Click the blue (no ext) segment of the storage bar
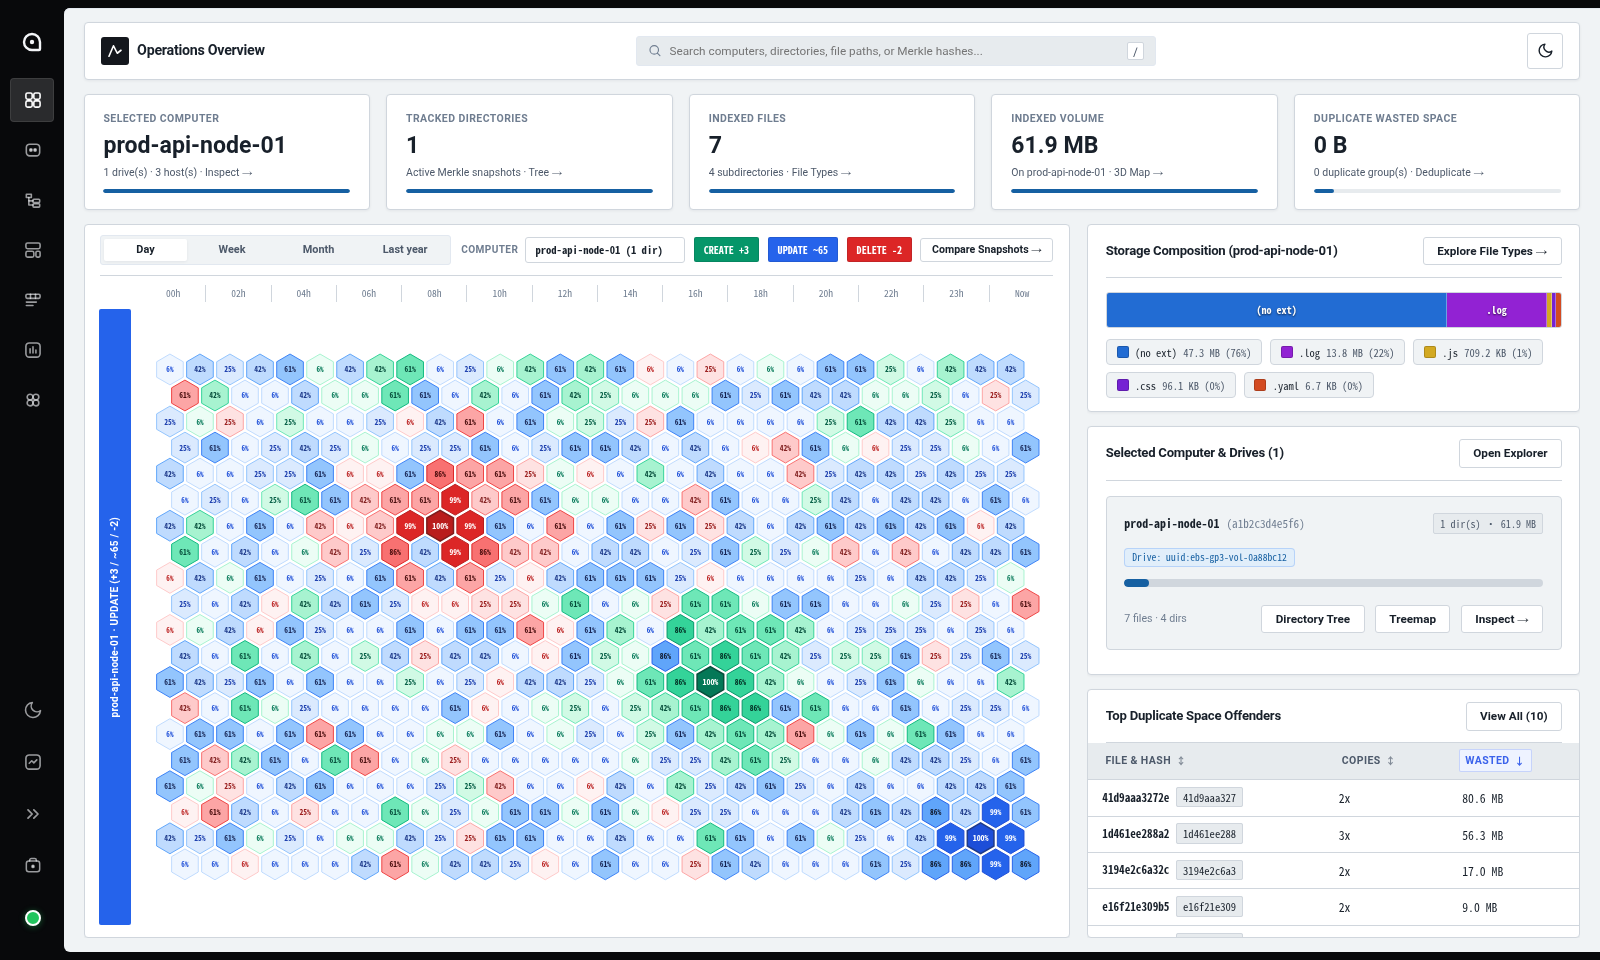This screenshot has height=960, width=1600. 1276,310
